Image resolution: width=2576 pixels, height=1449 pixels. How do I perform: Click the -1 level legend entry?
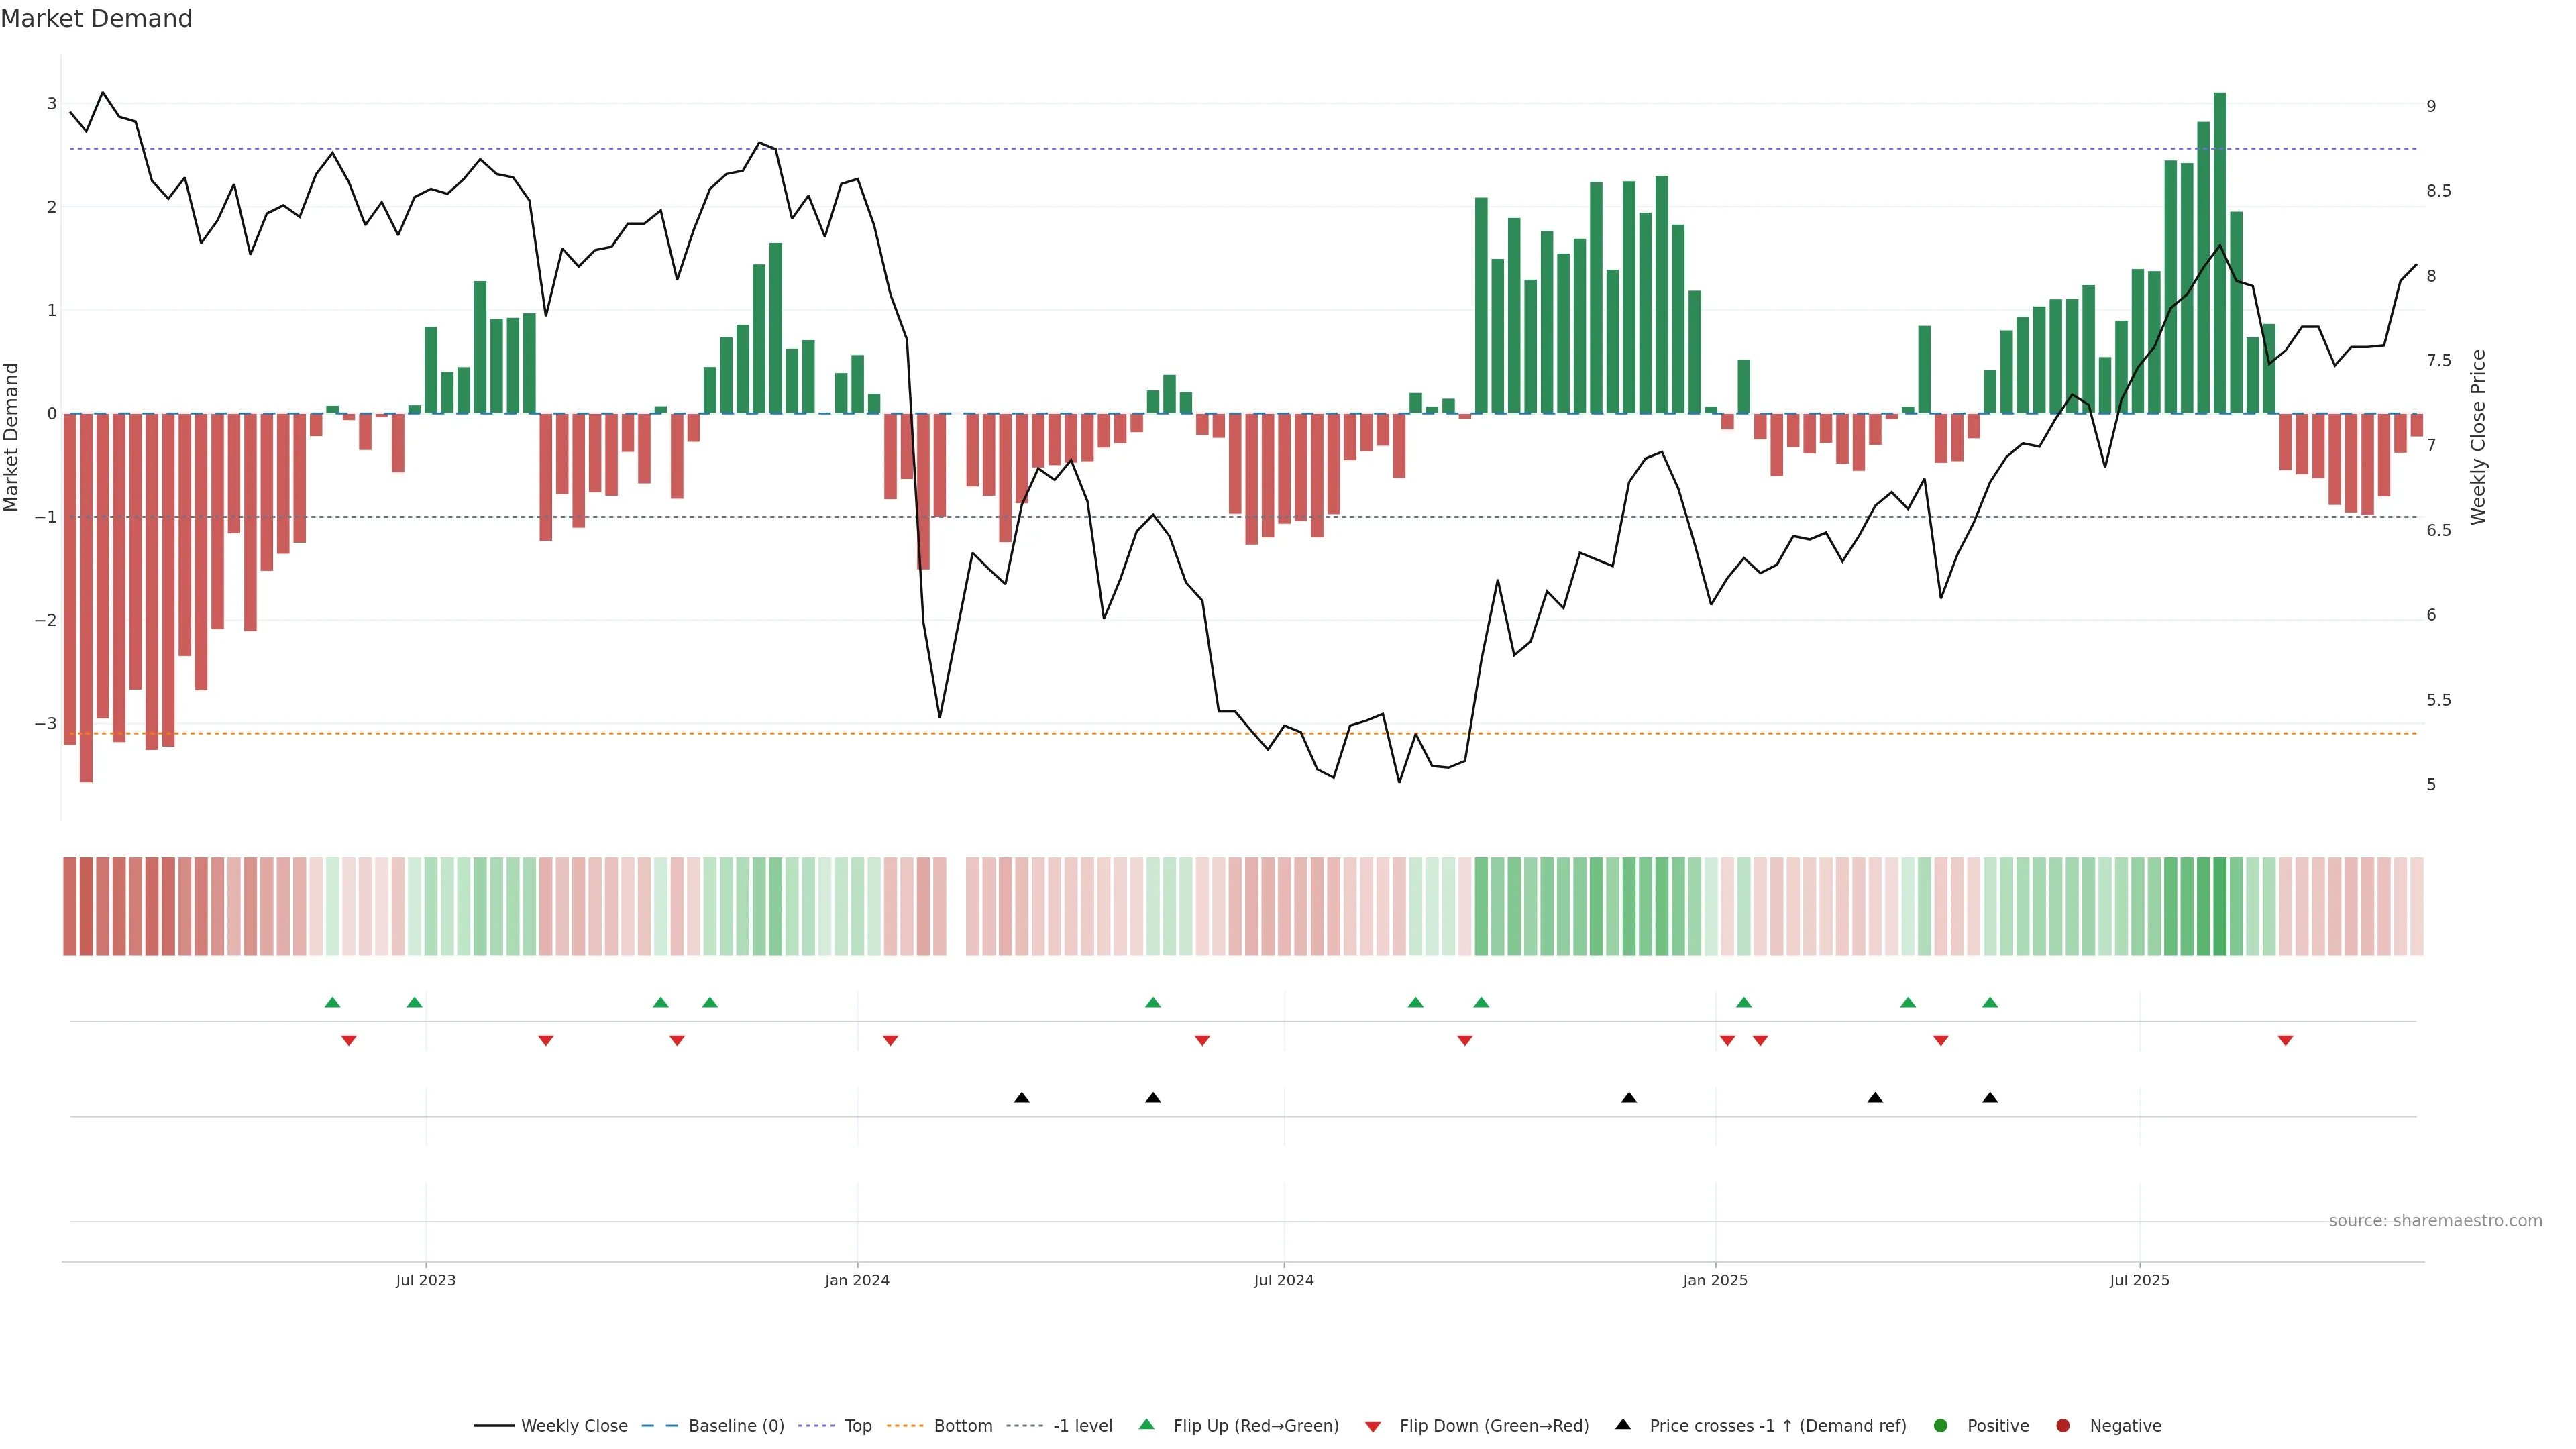[1082, 1425]
